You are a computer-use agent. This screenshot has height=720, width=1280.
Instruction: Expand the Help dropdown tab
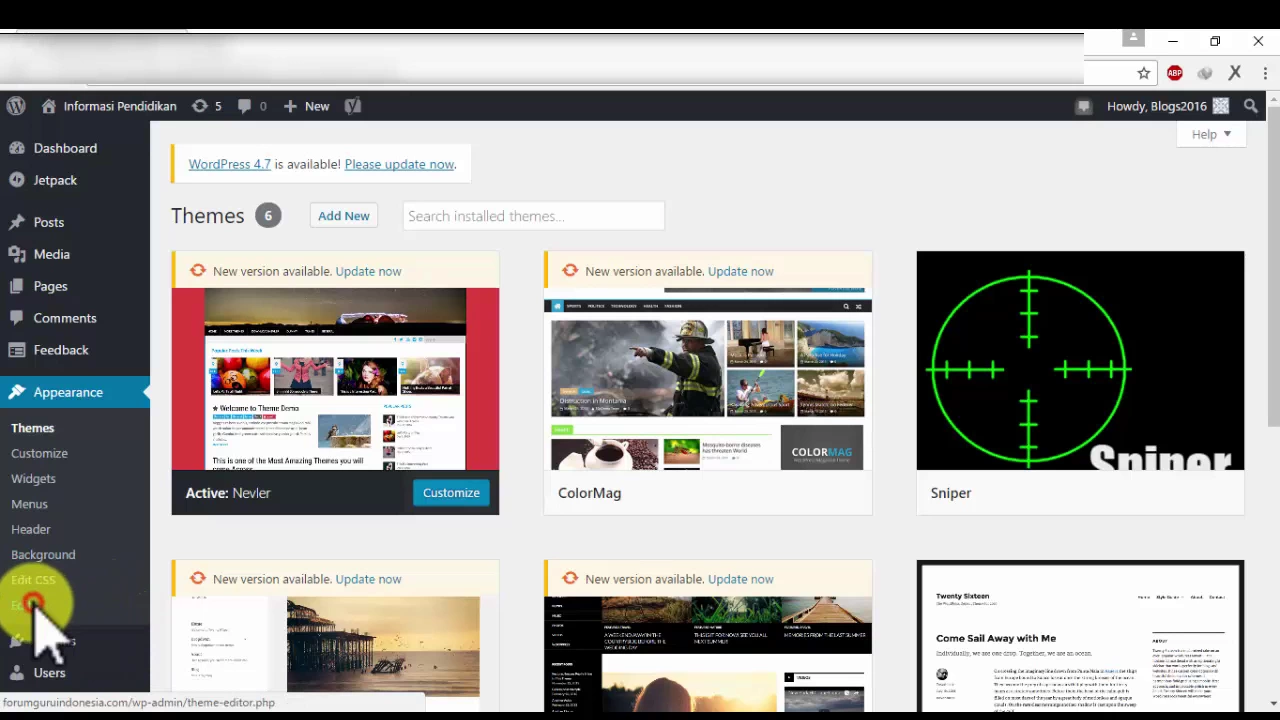1211,134
